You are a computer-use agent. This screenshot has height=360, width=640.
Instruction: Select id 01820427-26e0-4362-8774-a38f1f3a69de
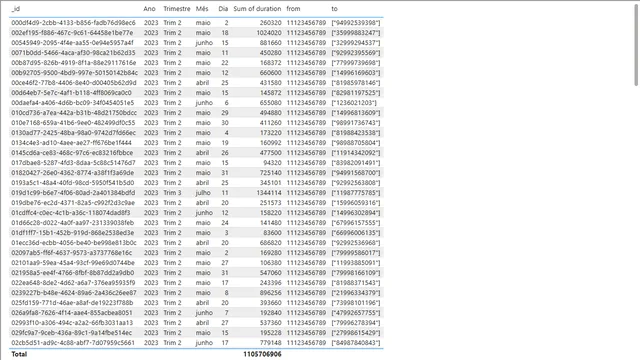tap(73, 173)
